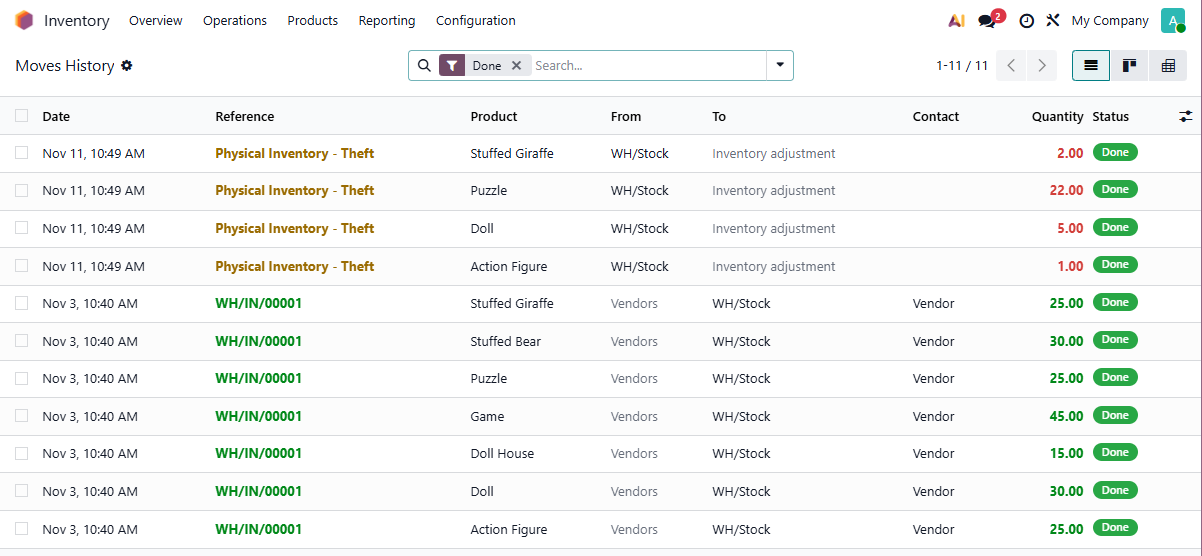The image size is (1202, 556).
Task: Check the Stuffed Bear row checkbox
Action: tap(22, 341)
